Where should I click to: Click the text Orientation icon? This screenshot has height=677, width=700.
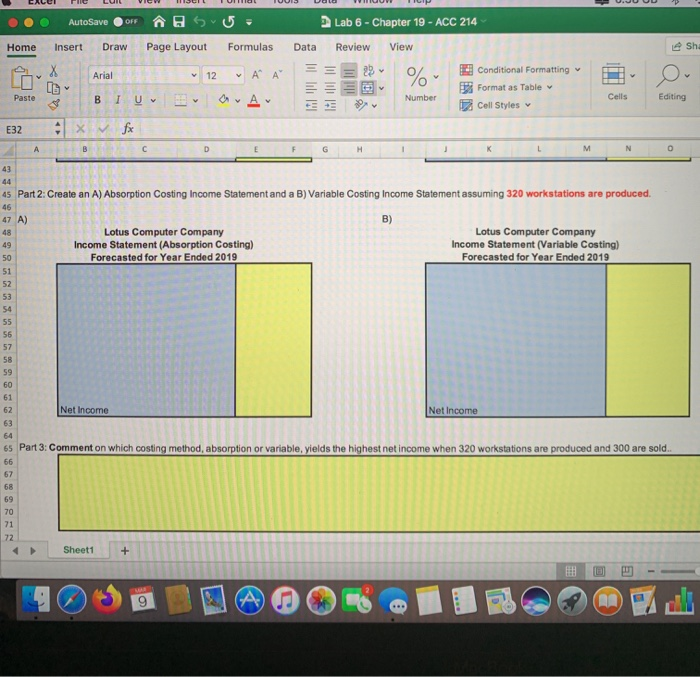click(361, 105)
